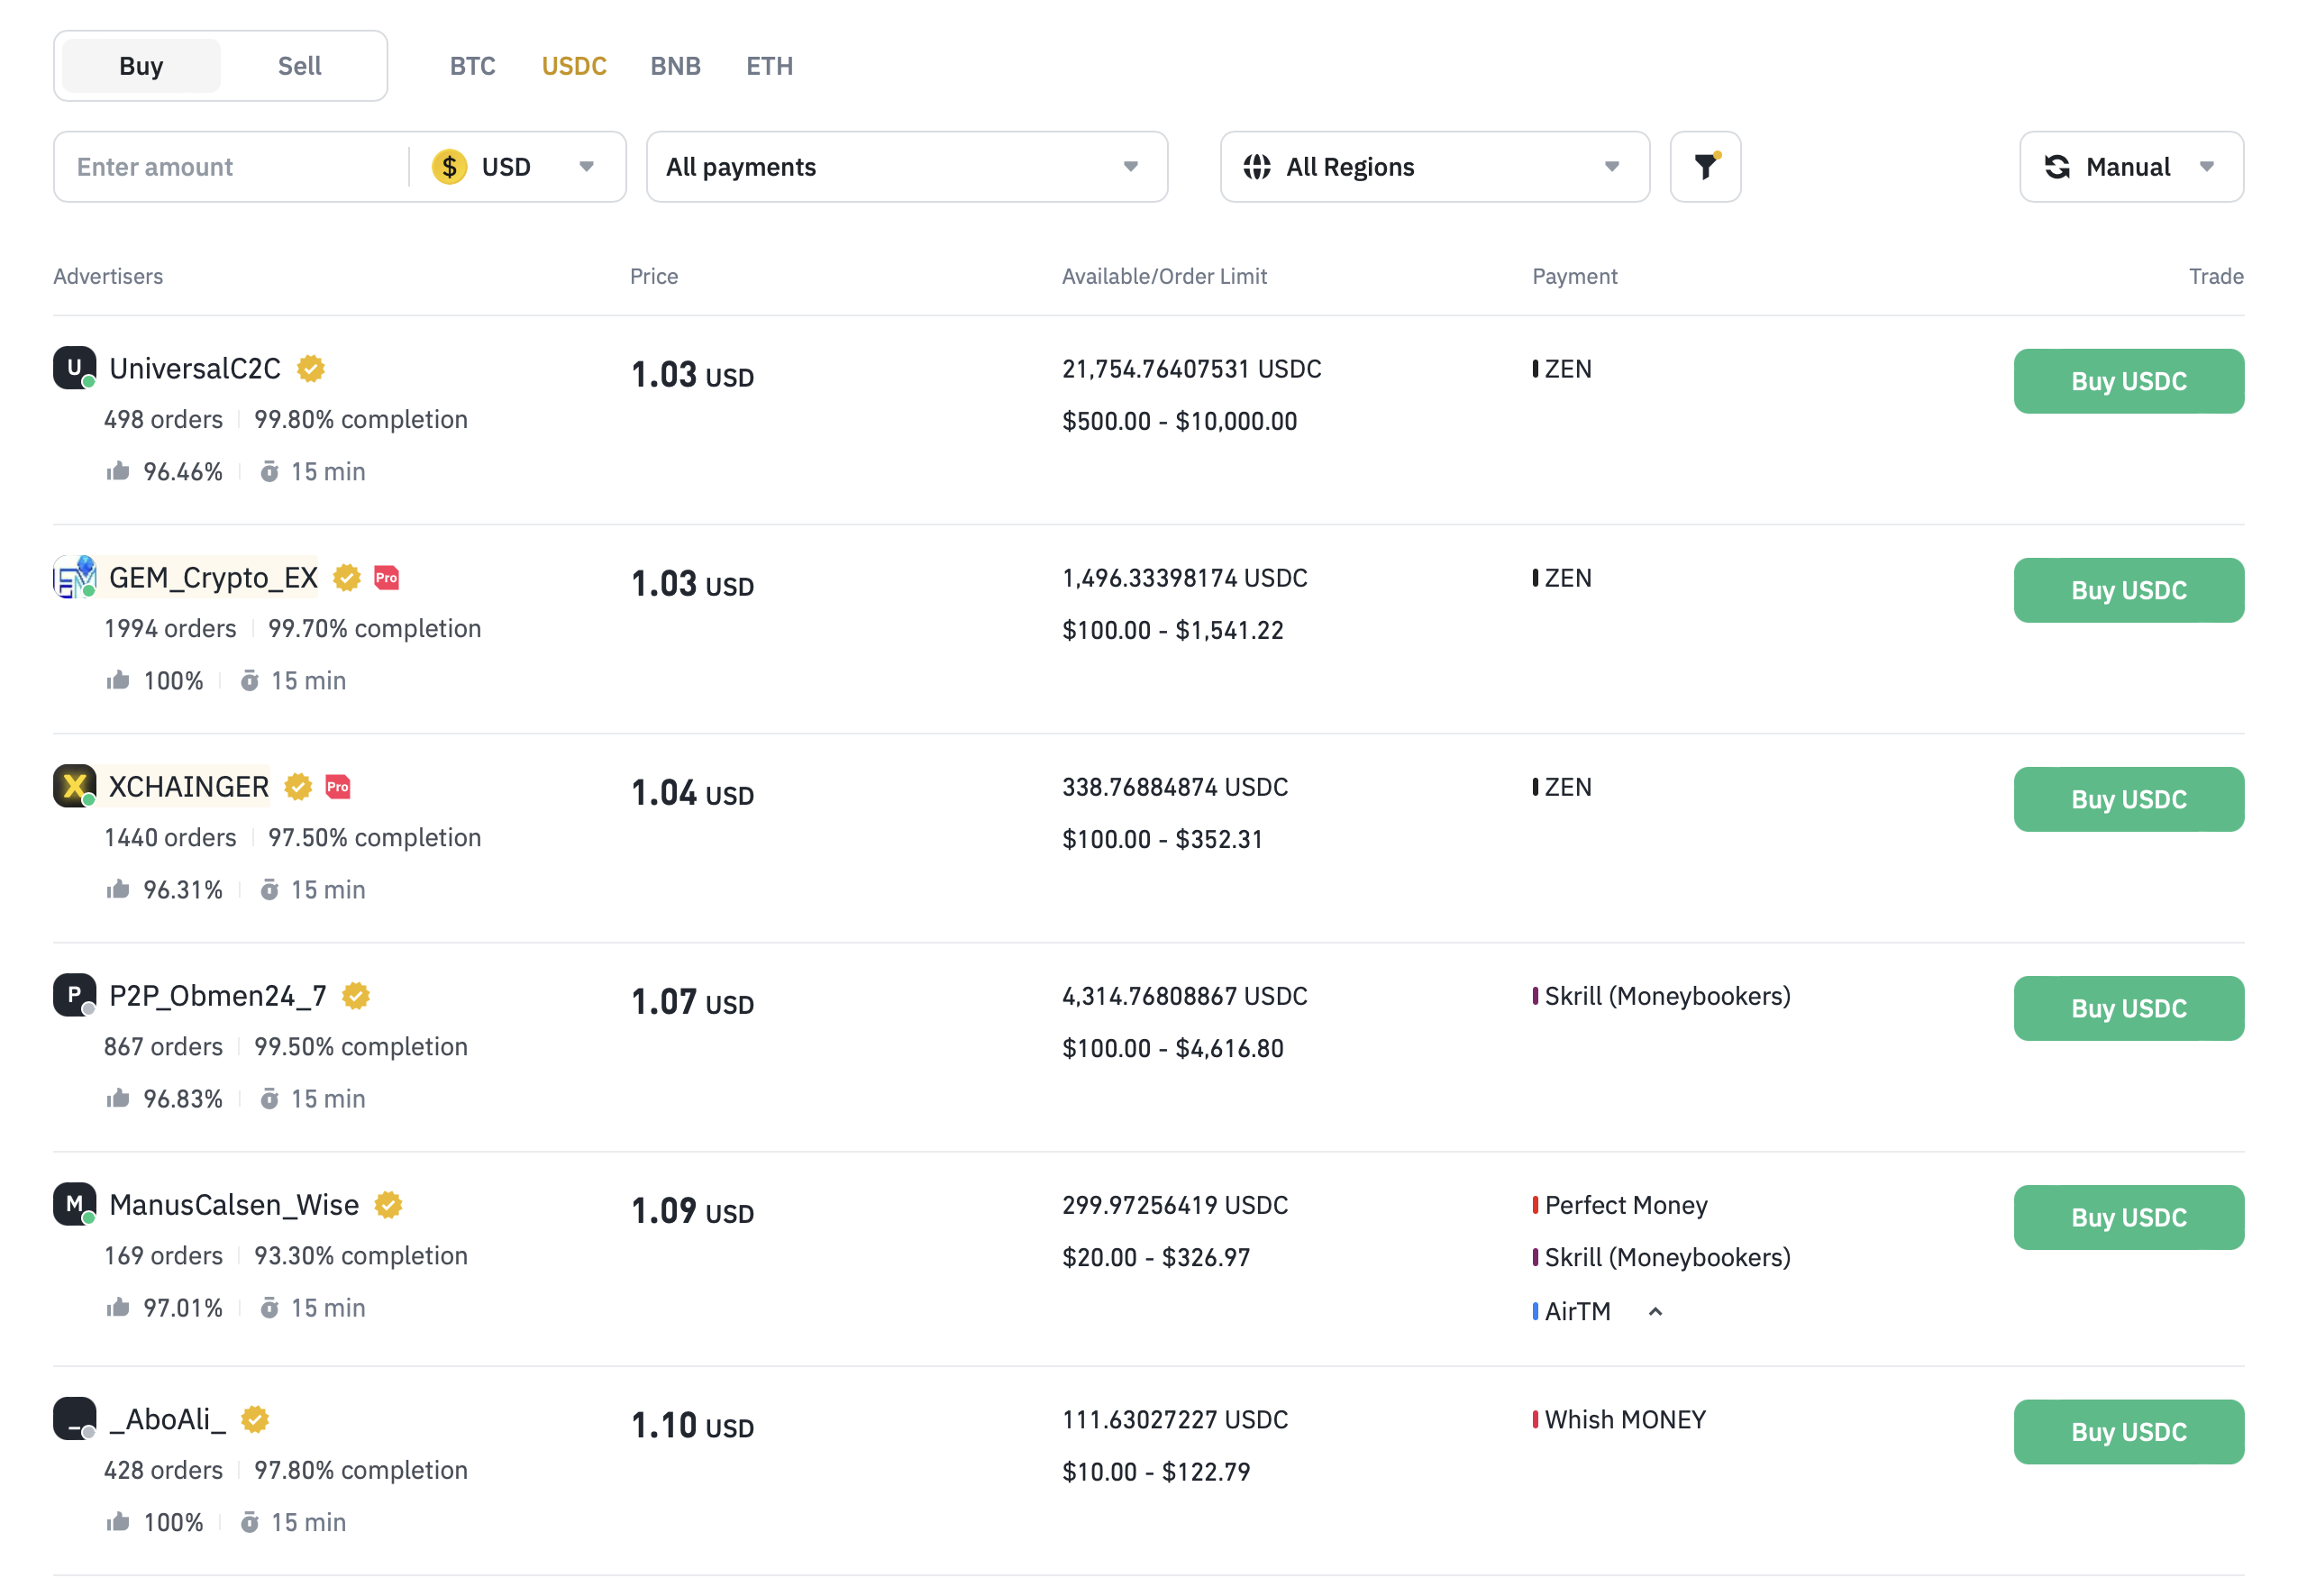Click UniversalC2C's verified badge

tap(311, 368)
